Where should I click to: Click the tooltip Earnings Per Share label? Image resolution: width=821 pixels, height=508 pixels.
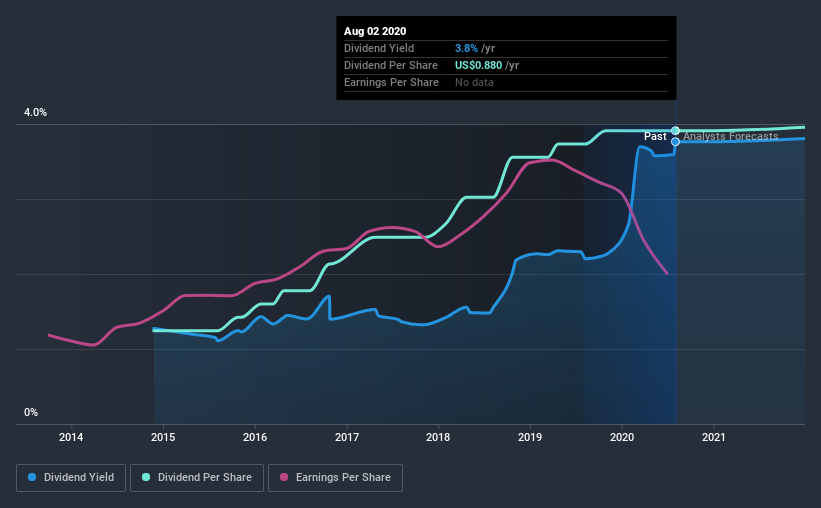tap(391, 82)
